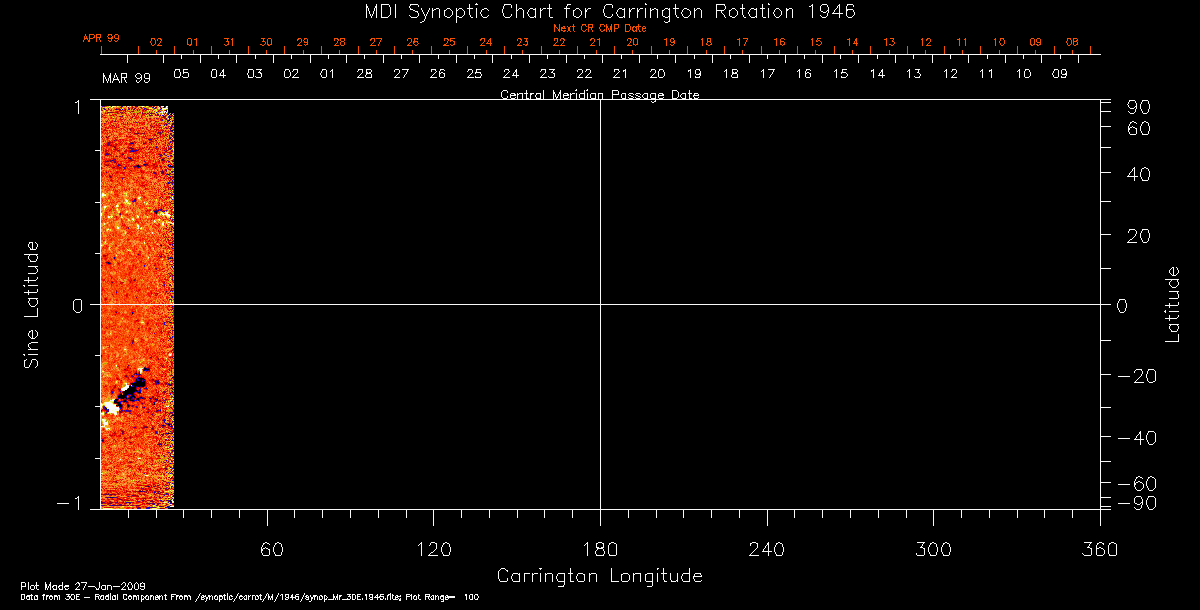Select the red 'APR 99' month label
1200x610 pixels.
tap(101, 38)
